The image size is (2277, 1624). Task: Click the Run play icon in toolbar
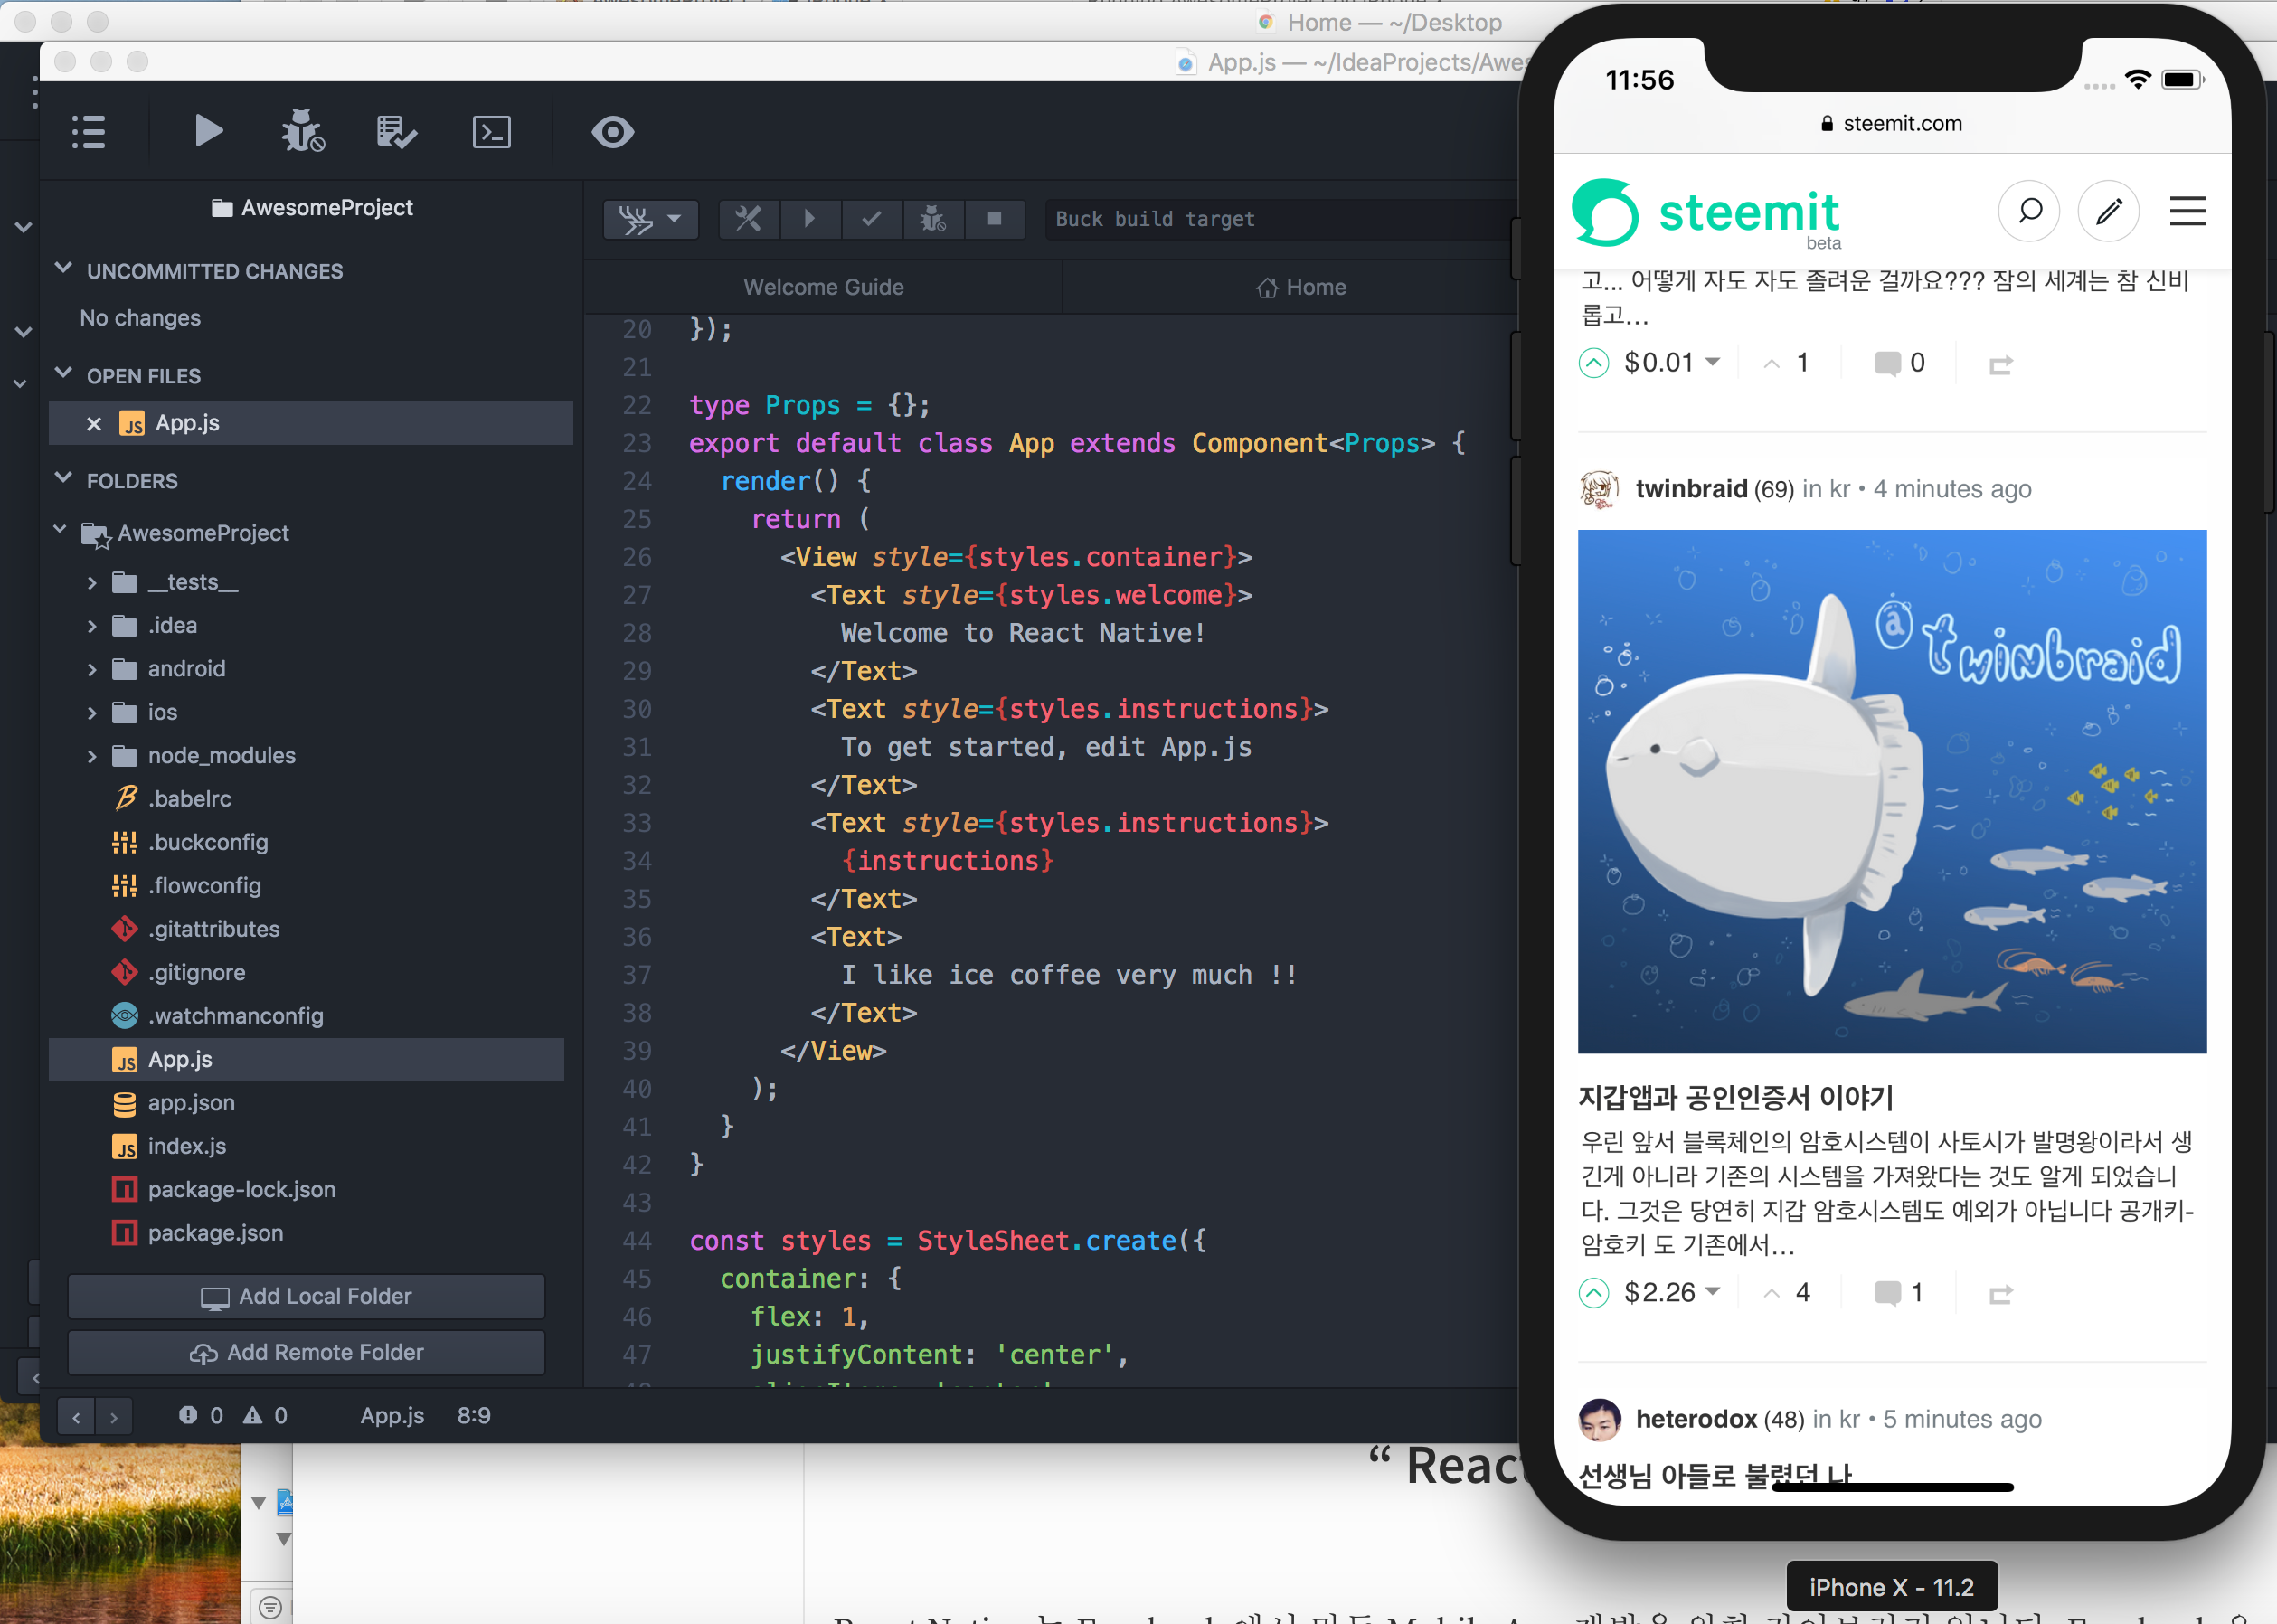(208, 131)
